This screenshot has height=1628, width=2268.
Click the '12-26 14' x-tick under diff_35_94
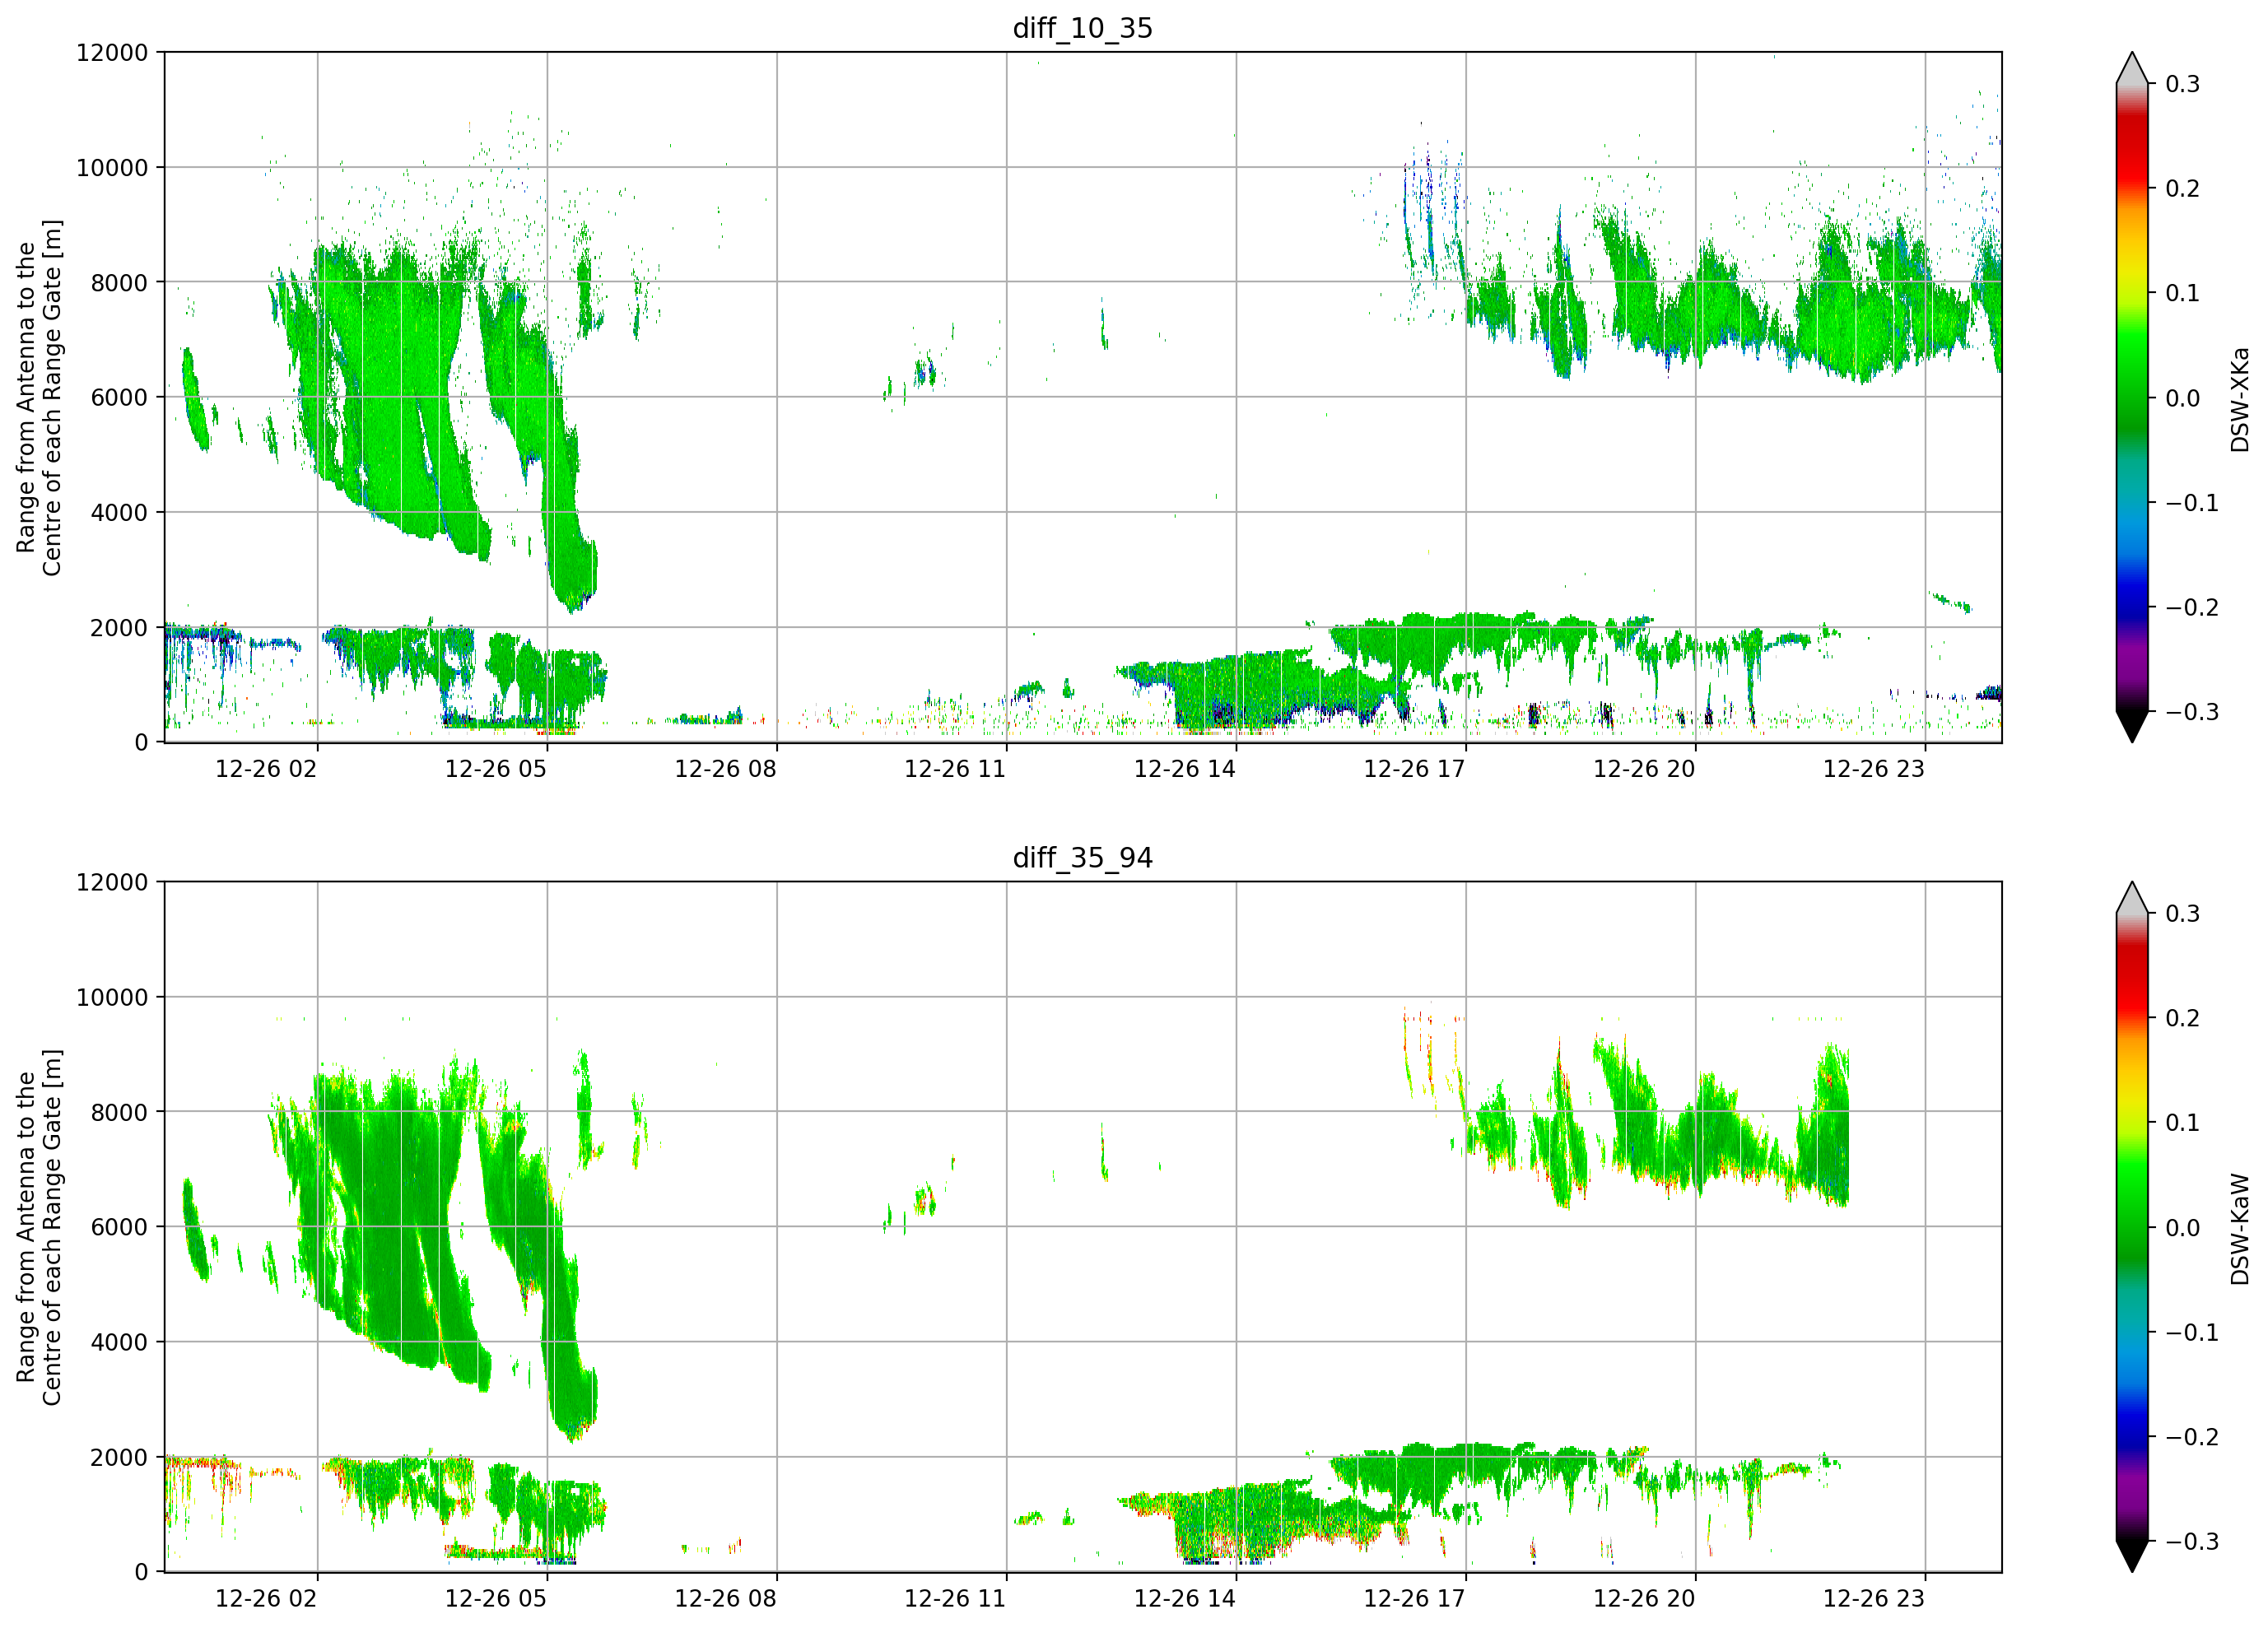(x=1185, y=1598)
